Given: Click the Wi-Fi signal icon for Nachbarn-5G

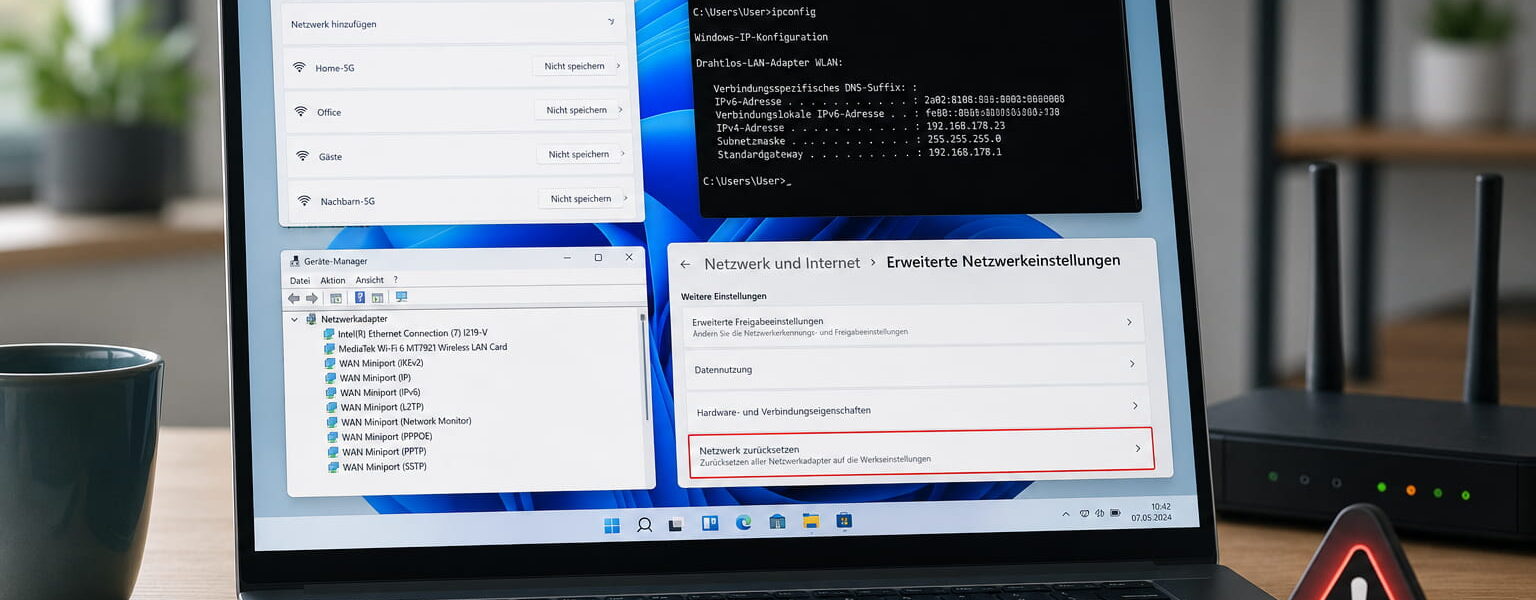Looking at the screenshot, I should pos(304,200).
